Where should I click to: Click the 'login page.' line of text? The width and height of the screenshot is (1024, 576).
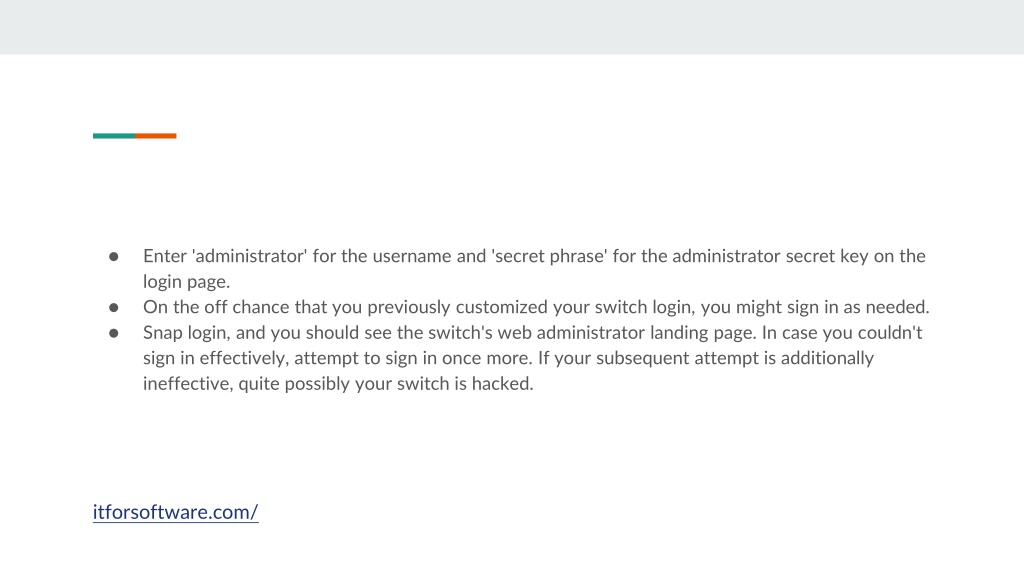point(187,281)
